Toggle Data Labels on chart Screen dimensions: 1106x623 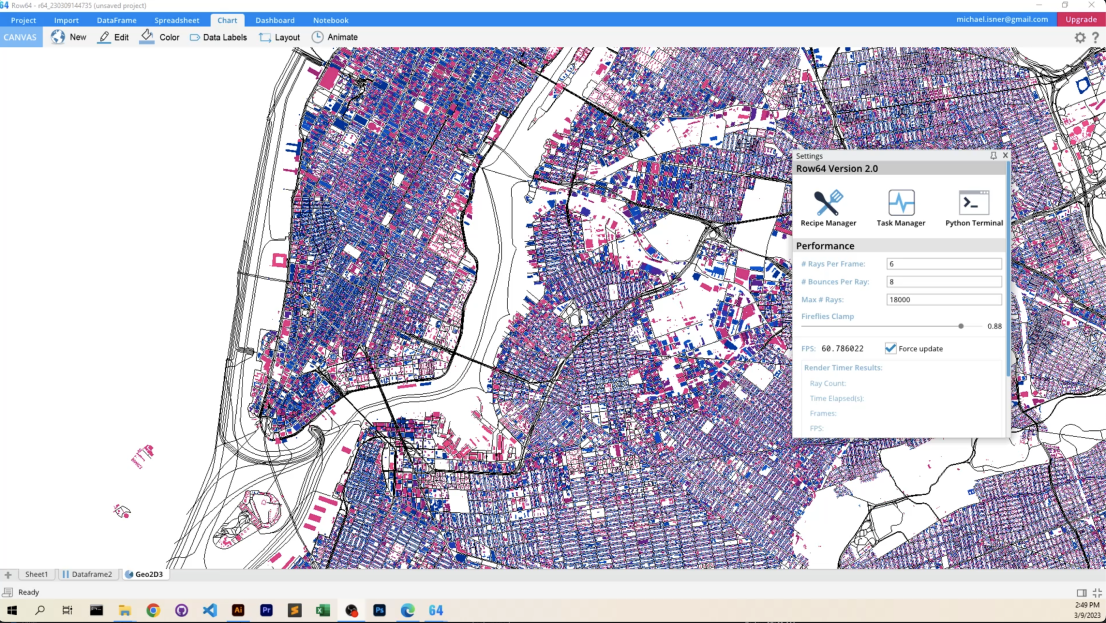(x=217, y=37)
